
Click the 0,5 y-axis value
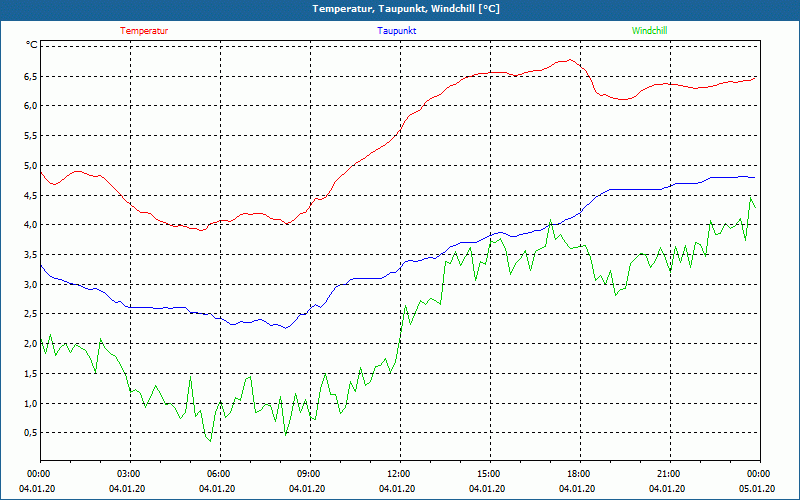[30, 433]
